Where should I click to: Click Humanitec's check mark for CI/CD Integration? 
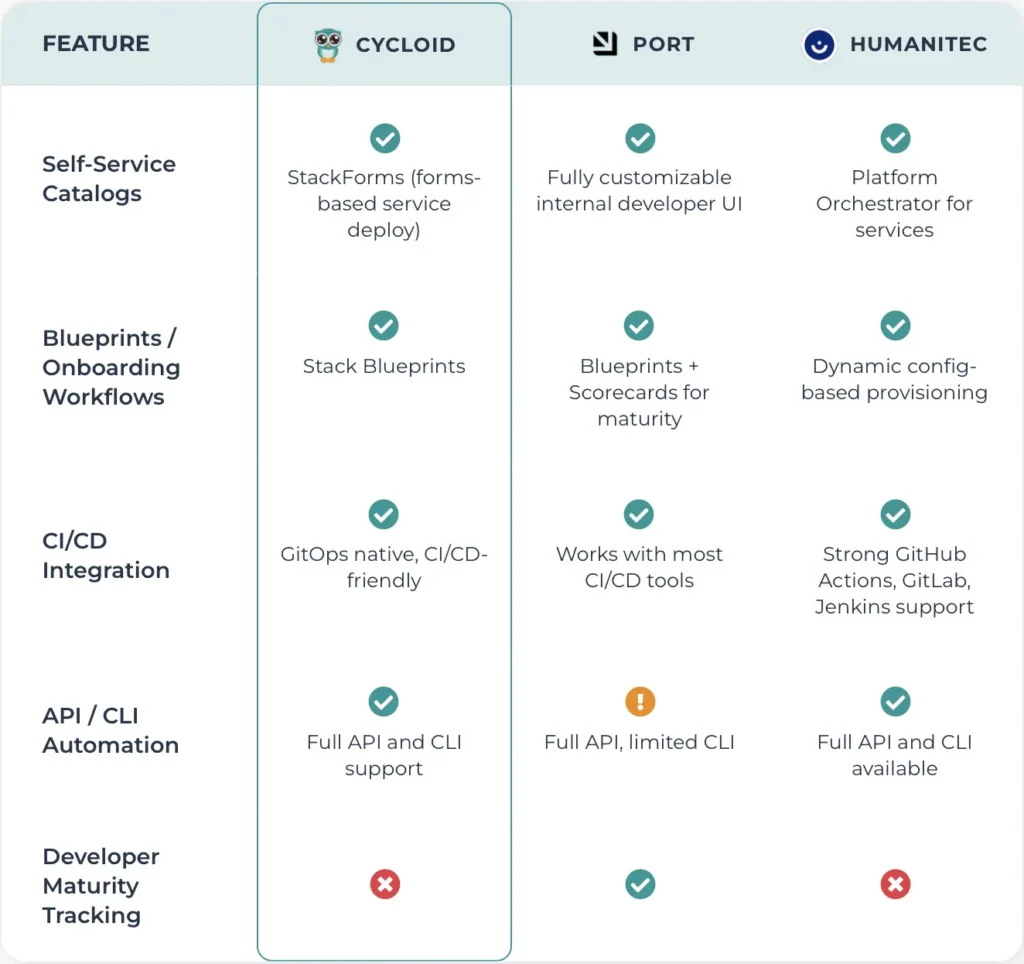coord(895,514)
